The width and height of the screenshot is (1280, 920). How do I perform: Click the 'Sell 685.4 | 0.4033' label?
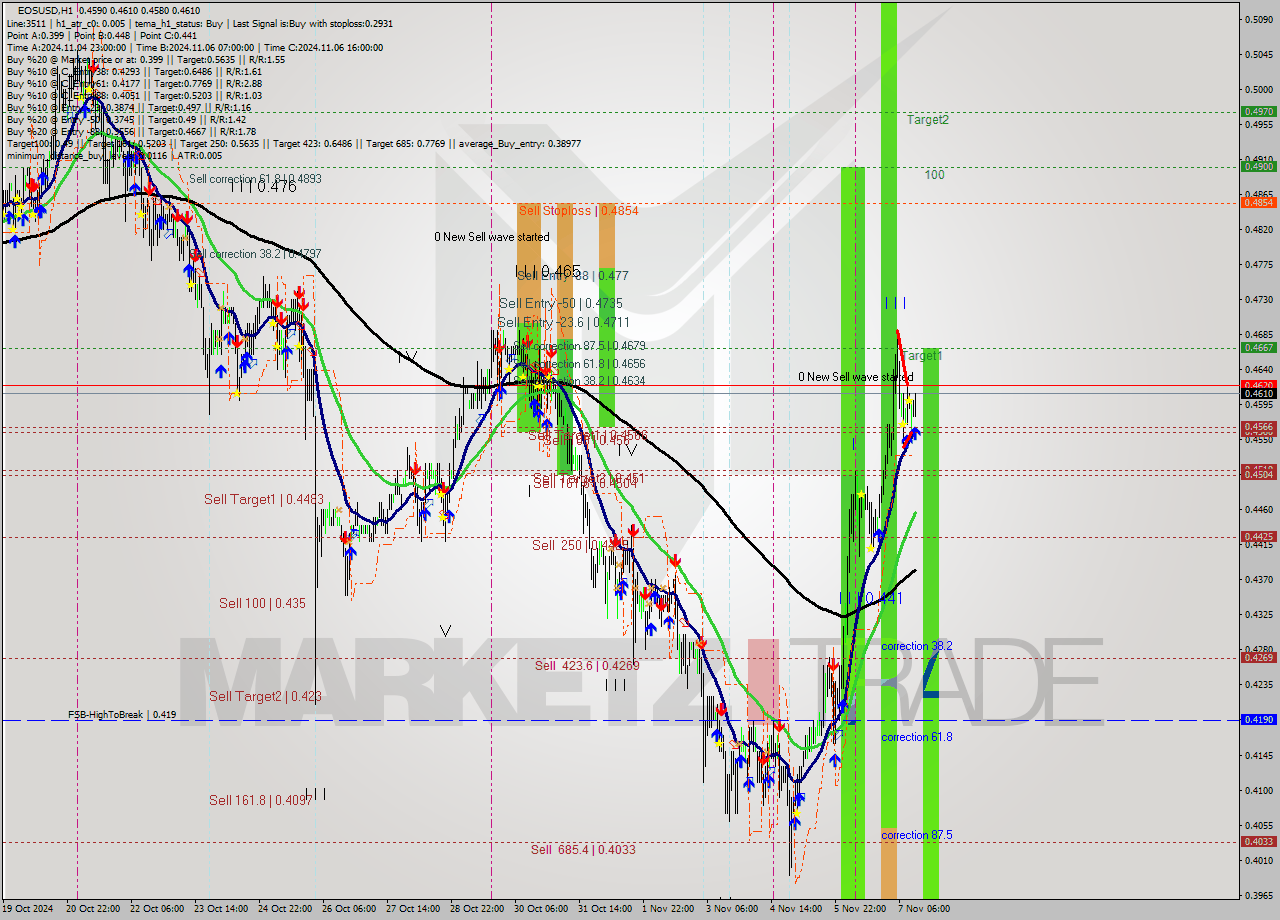[x=583, y=850]
